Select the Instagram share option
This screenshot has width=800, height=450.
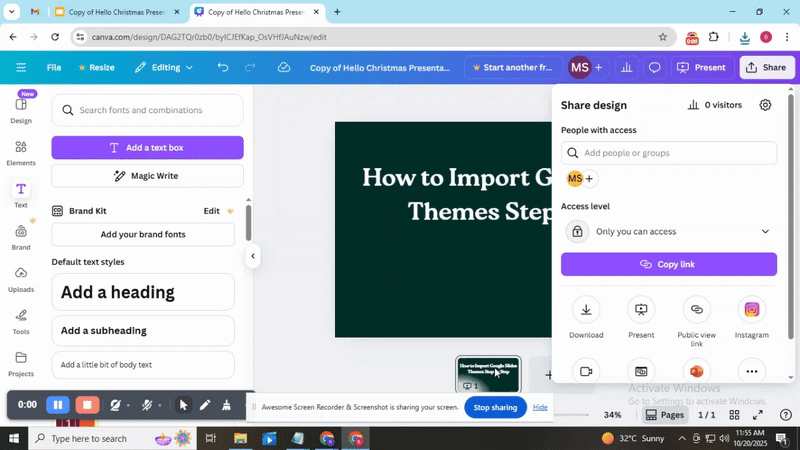(x=751, y=310)
